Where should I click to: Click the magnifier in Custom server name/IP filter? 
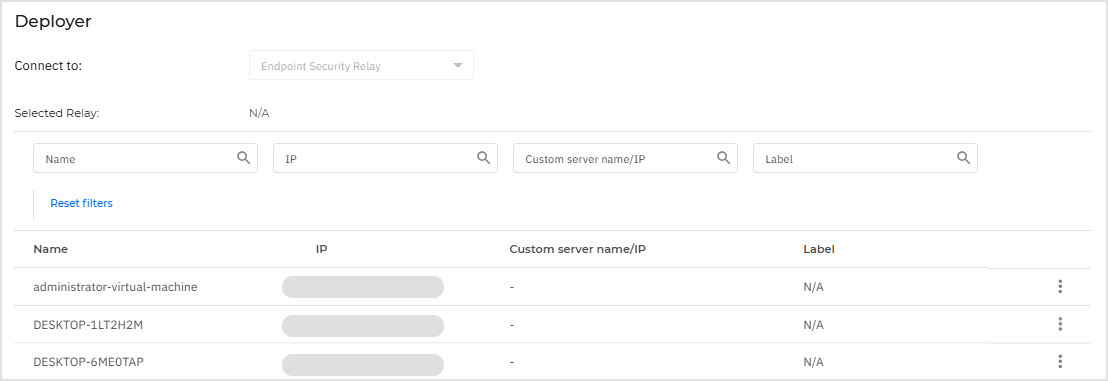724,158
